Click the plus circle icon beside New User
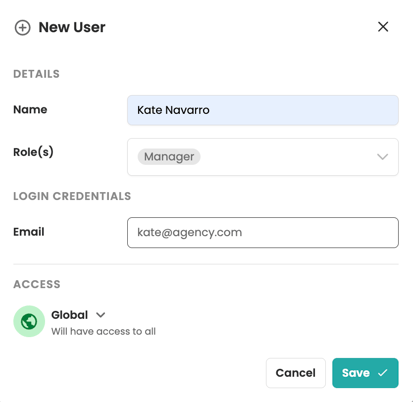The height and width of the screenshot is (402, 413). pyautogui.click(x=22, y=28)
